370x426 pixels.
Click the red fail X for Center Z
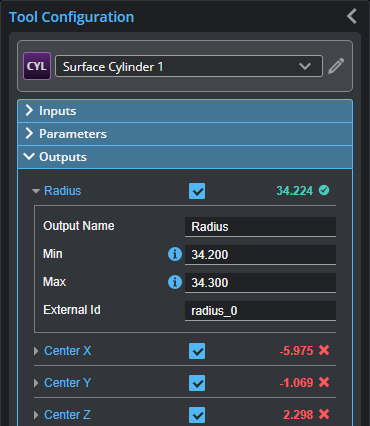[324, 414]
